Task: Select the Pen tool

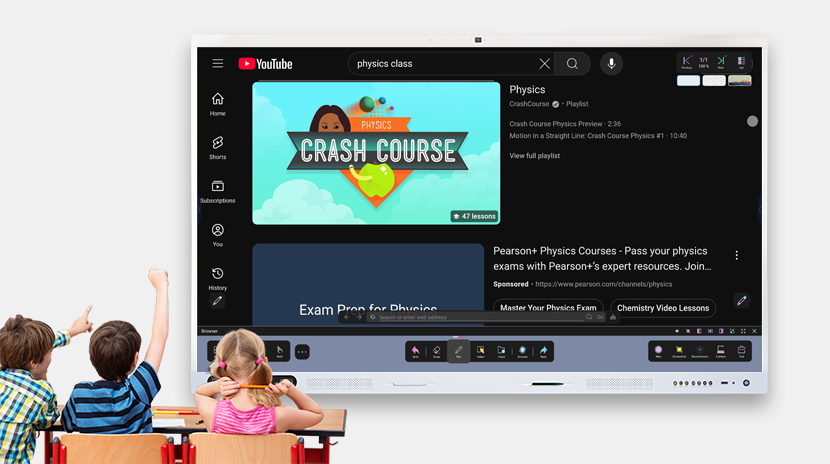Action: coord(458,351)
